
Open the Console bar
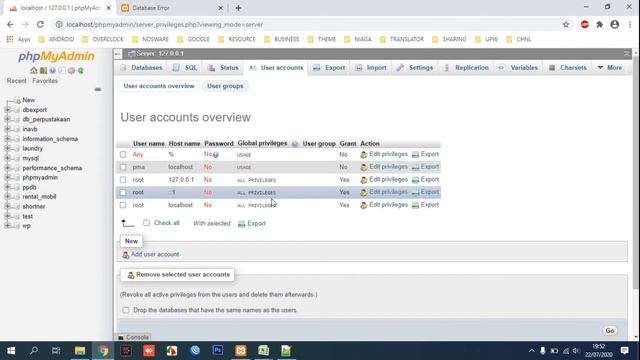point(133,337)
